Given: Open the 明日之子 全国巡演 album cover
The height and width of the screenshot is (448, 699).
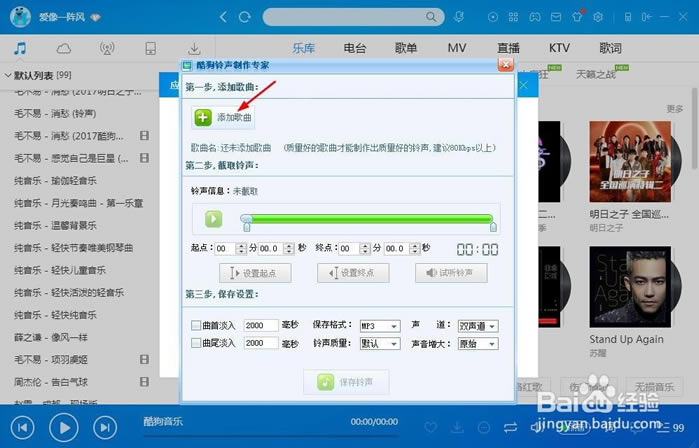Looking at the screenshot, I should point(630,162).
